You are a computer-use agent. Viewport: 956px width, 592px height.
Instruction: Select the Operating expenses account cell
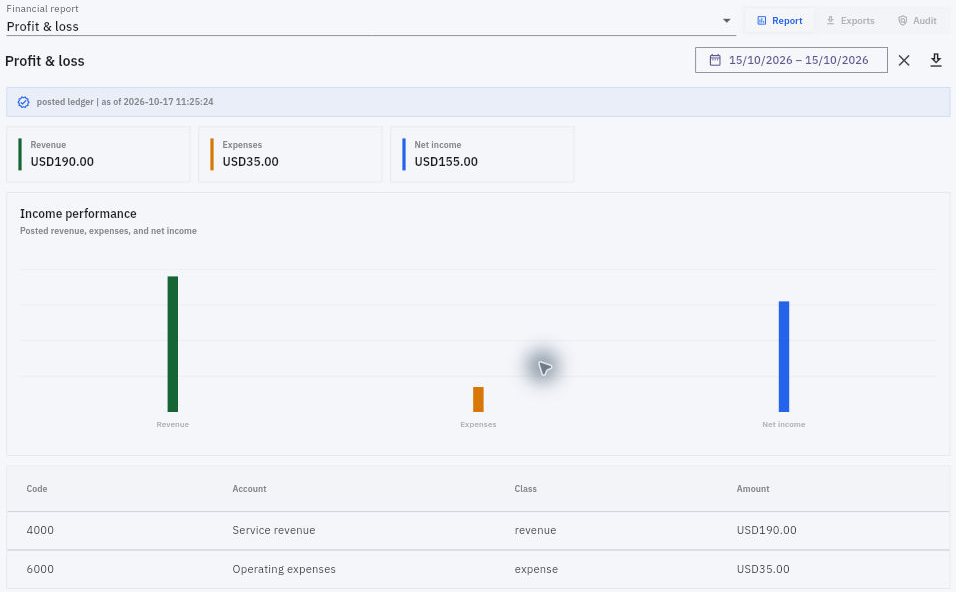click(x=284, y=569)
